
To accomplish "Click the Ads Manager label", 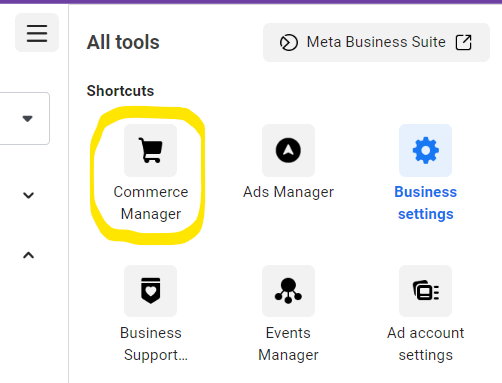I will (288, 192).
